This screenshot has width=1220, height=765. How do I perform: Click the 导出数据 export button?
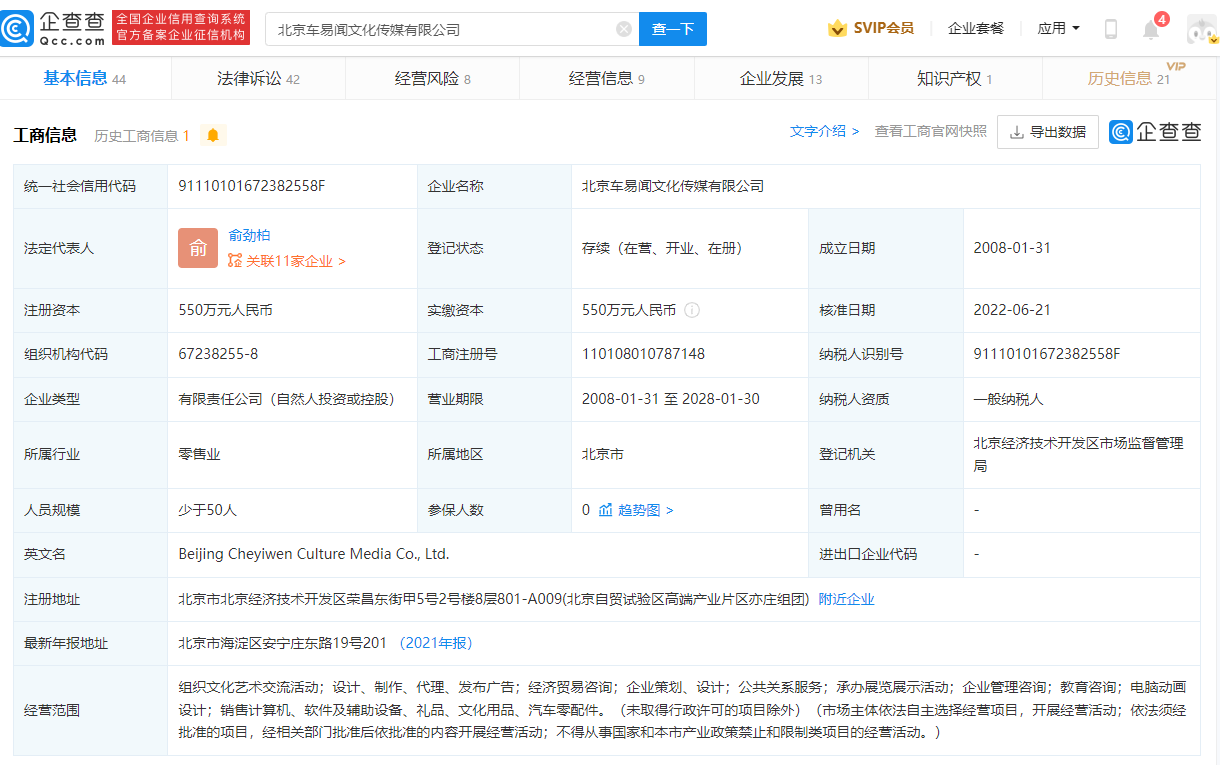(1047, 132)
